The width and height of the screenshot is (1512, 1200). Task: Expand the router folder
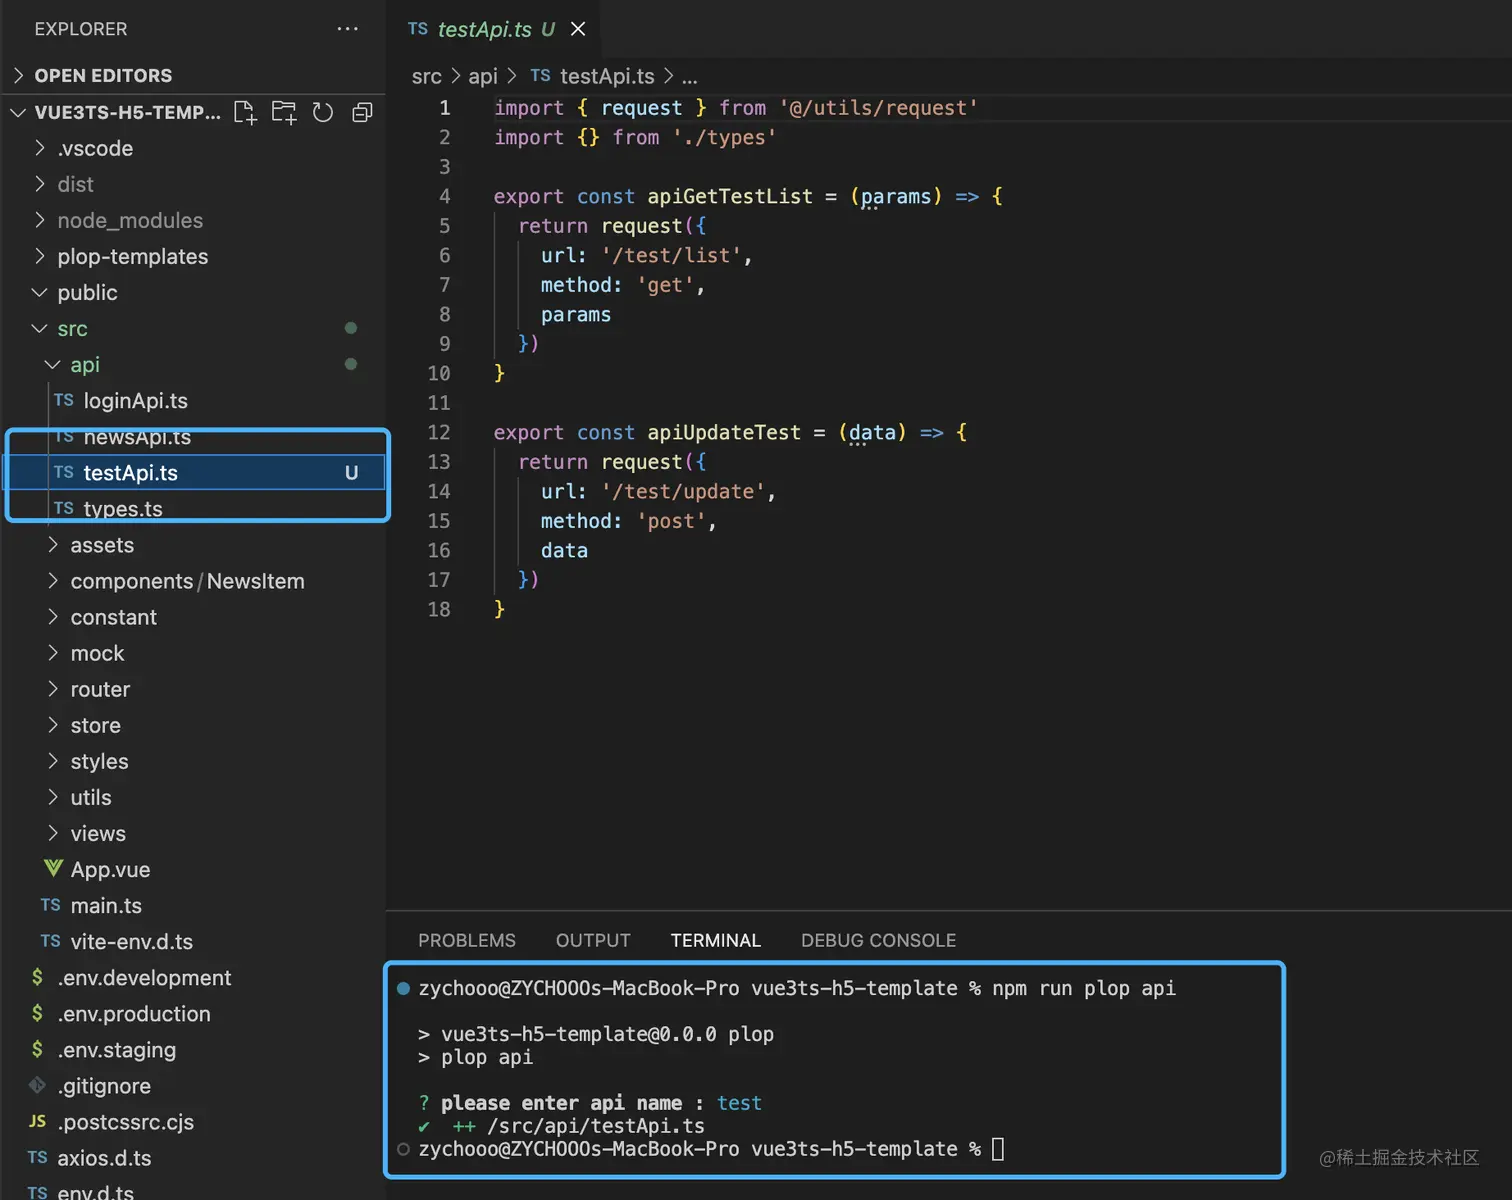[53, 689]
